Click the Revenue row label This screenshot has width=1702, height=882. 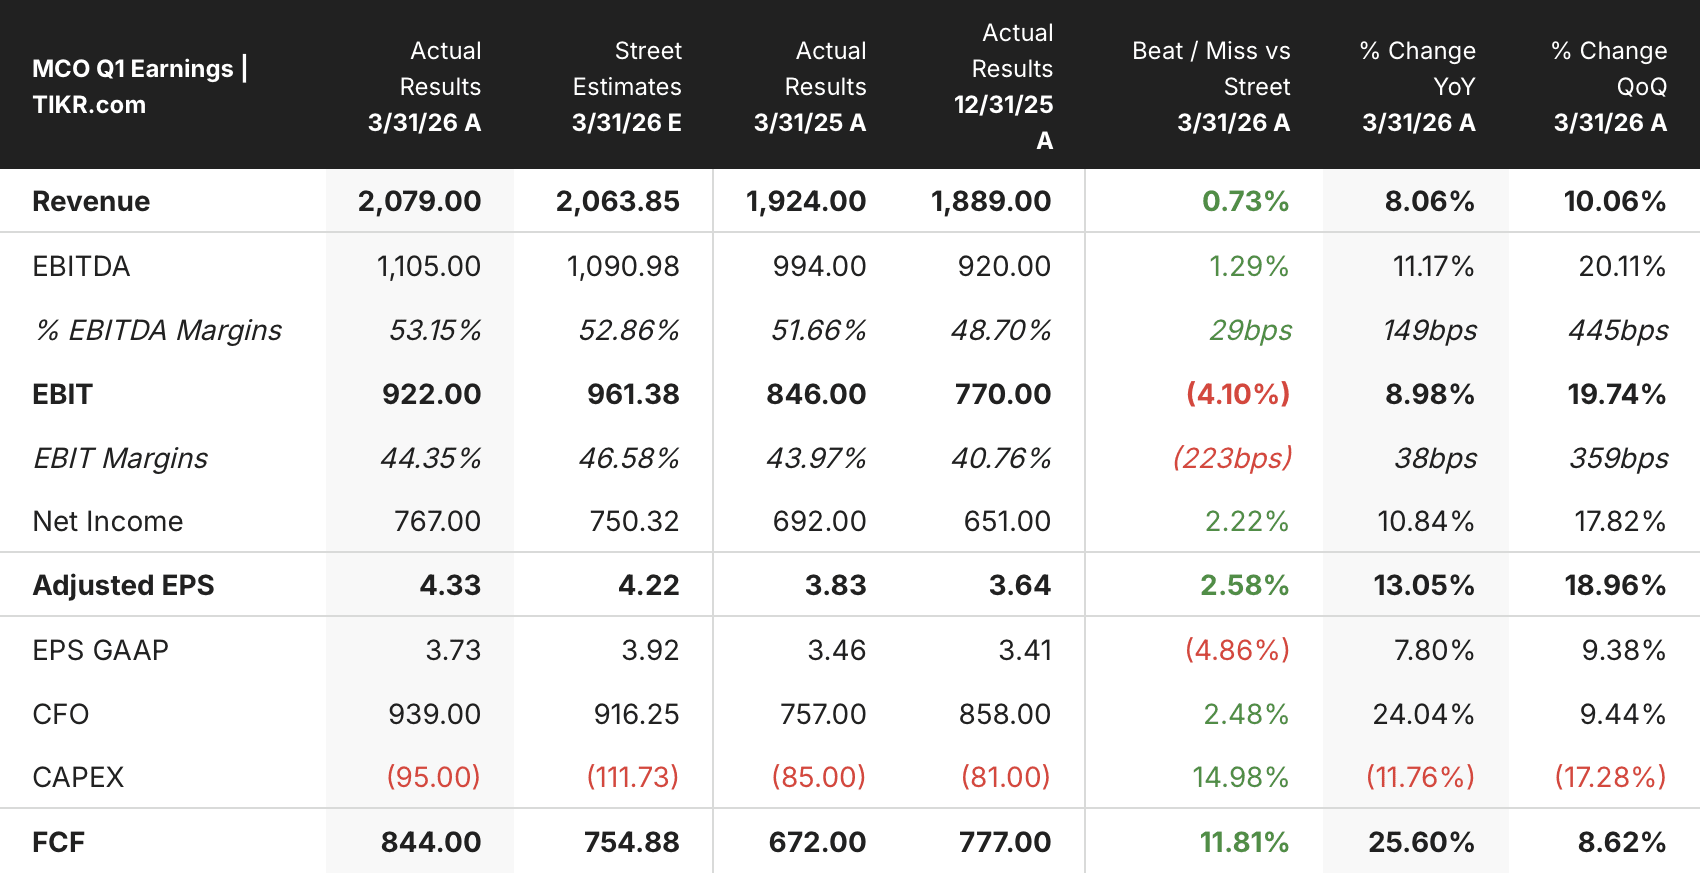pyautogui.click(x=91, y=201)
